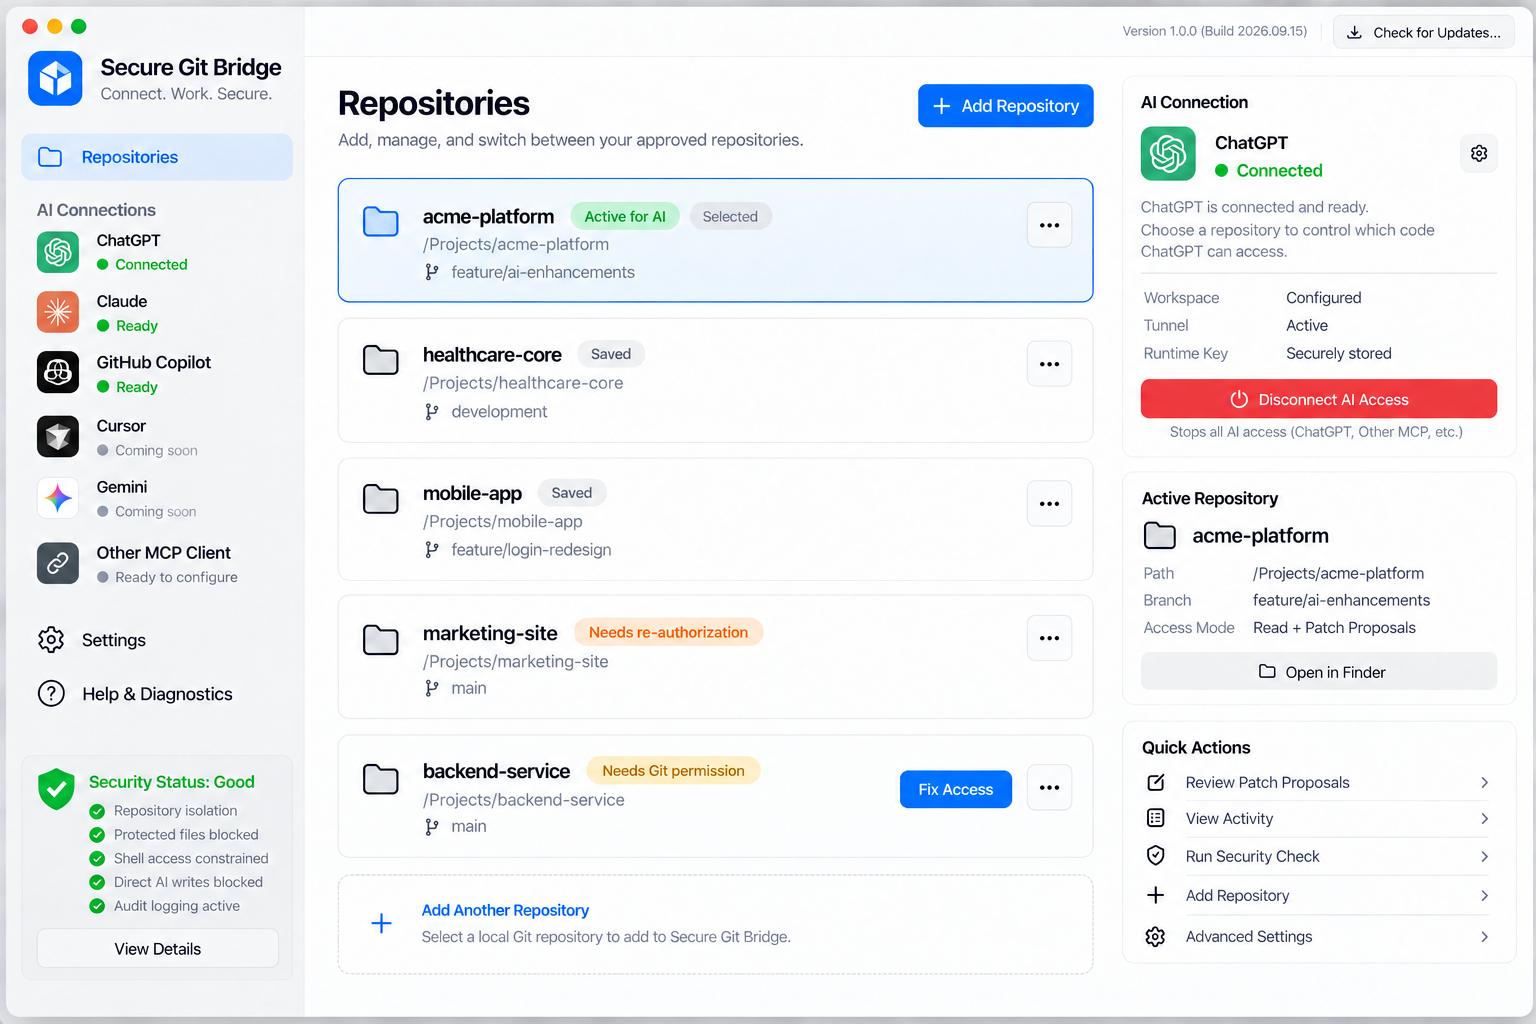Click the Security Status shield icon
The width and height of the screenshot is (1536, 1024).
[x=57, y=789]
